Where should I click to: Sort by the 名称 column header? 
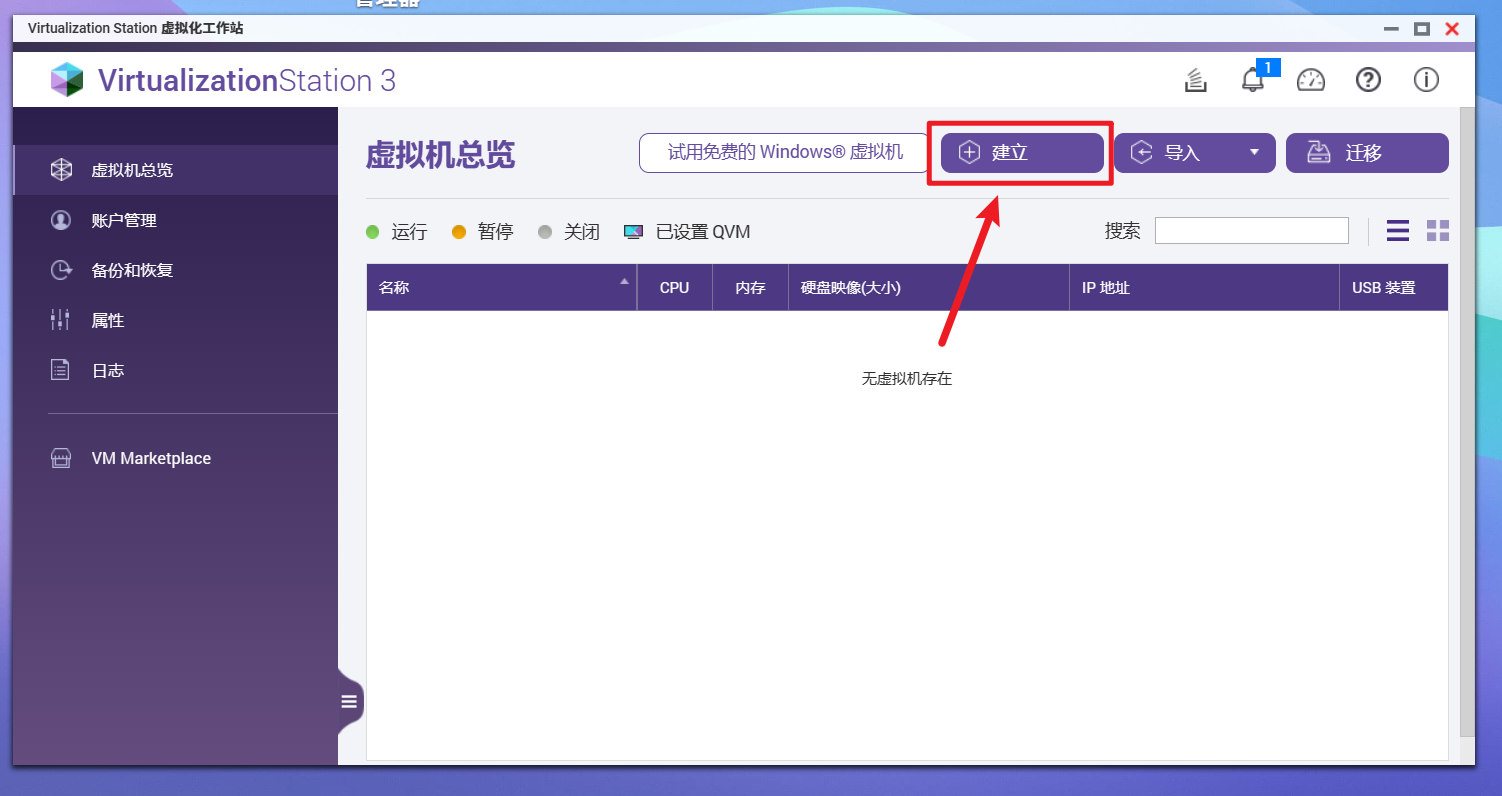point(501,288)
